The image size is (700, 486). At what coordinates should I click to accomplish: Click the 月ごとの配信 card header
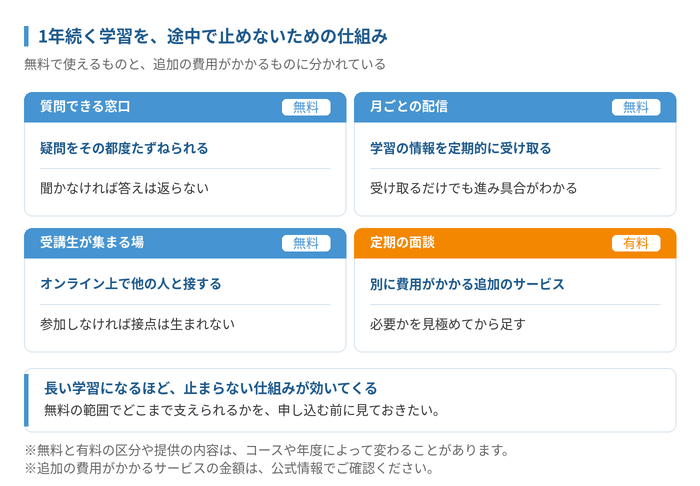click(x=515, y=107)
